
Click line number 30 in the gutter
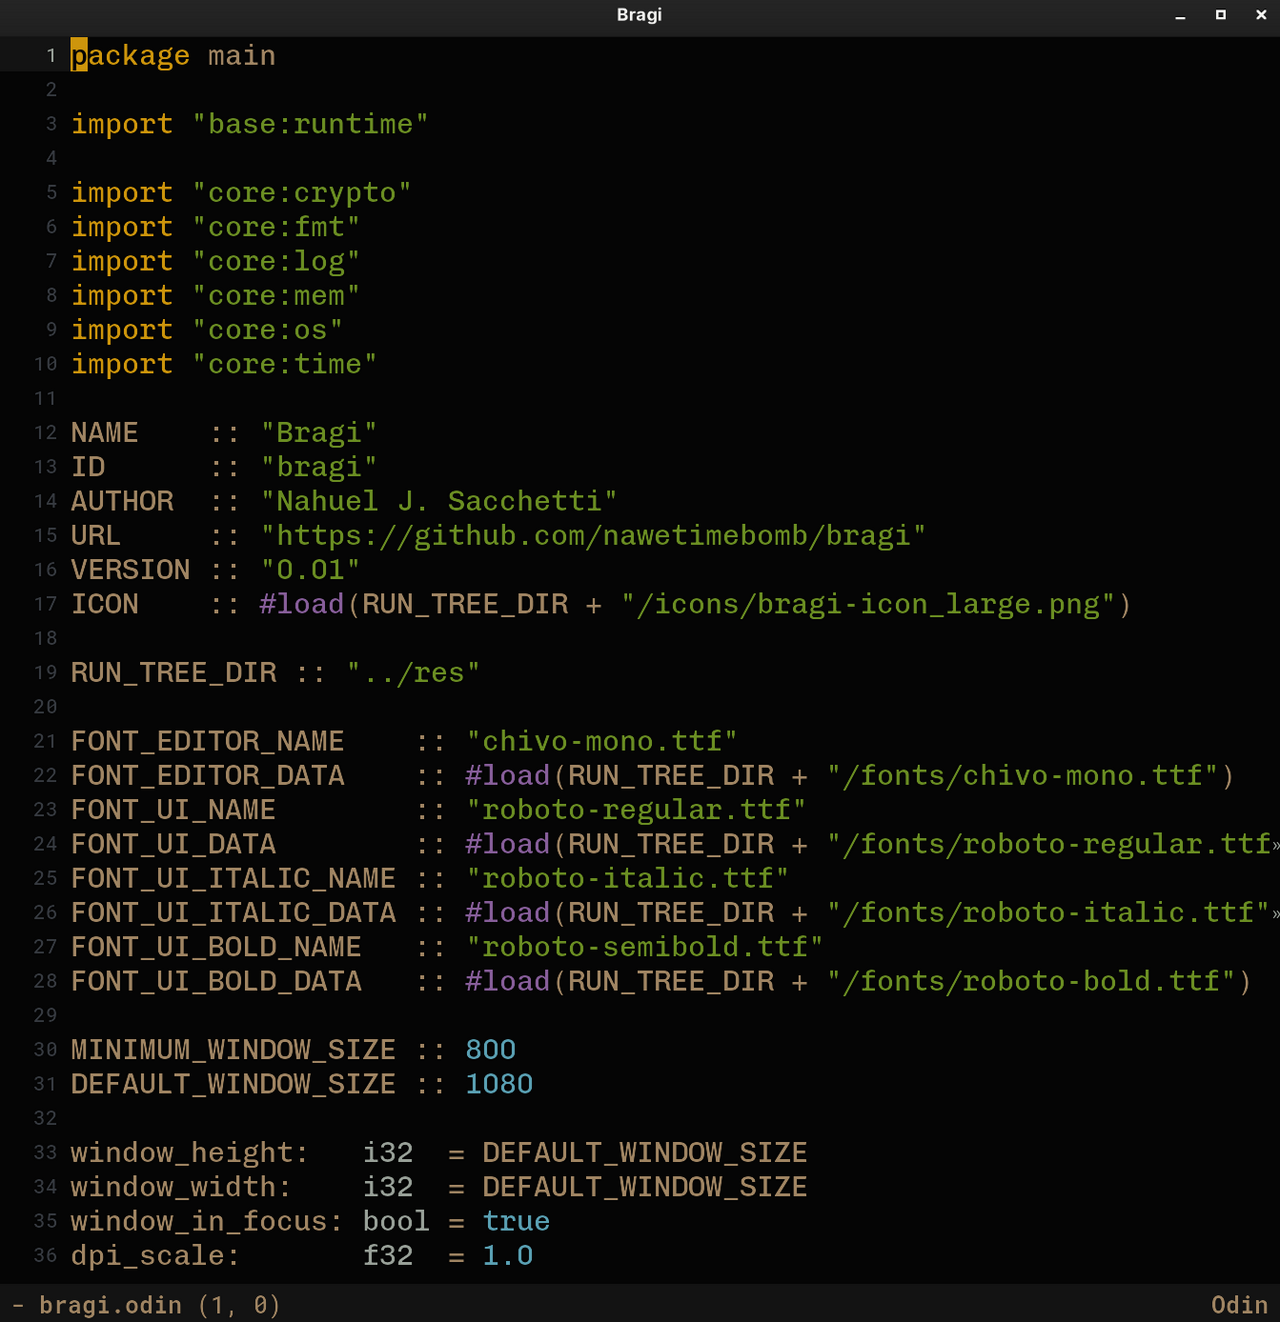click(46, 1049)
